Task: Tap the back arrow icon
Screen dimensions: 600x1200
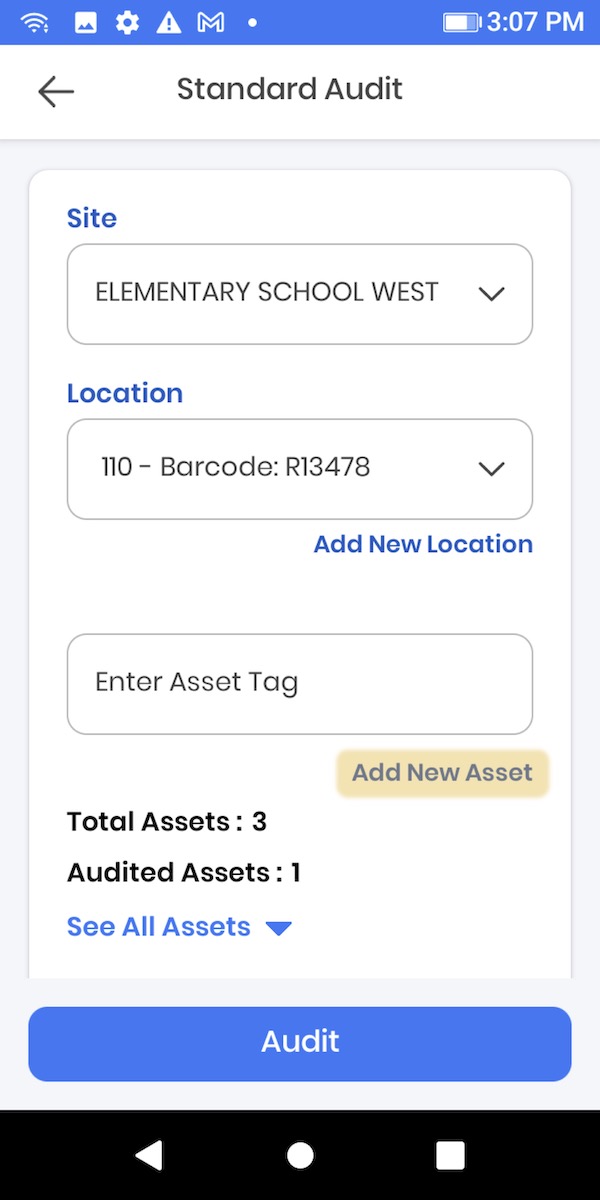Action: click(56, 91)
